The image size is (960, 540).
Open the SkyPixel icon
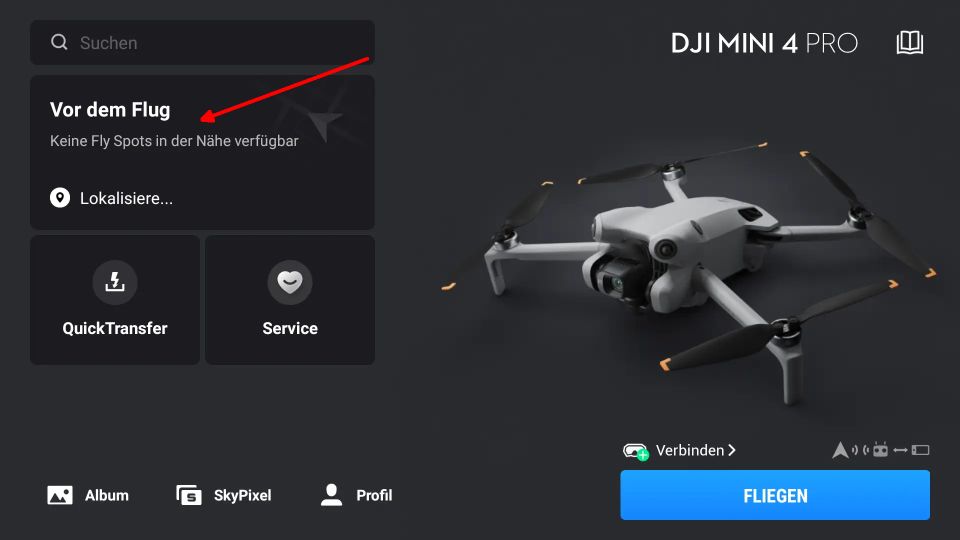pyautogui.click(x=189, y=495)
